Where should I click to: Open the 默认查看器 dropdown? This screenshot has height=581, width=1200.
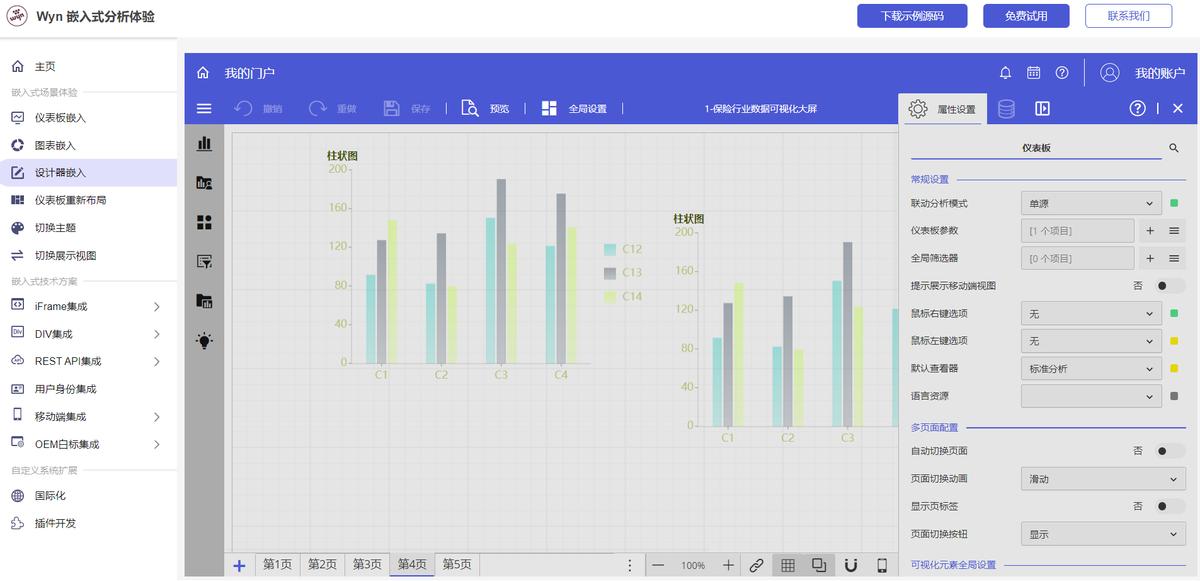click(x=1090, y=368)
